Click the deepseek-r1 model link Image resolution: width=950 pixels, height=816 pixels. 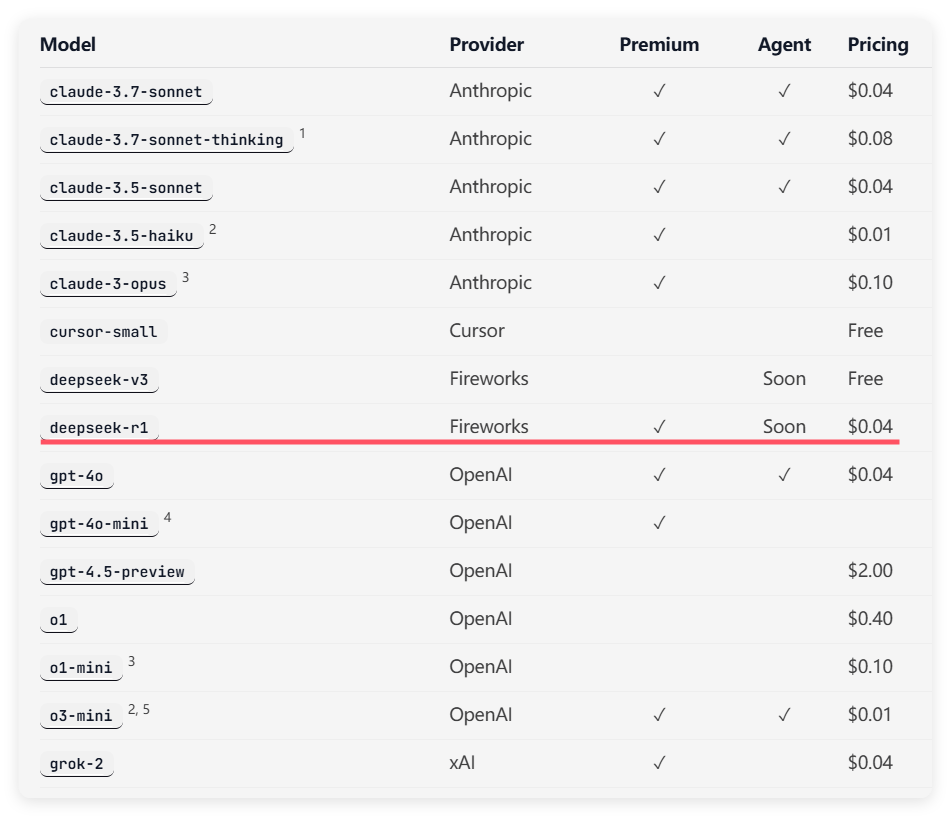pyautogui.click(x=99, y=428)
